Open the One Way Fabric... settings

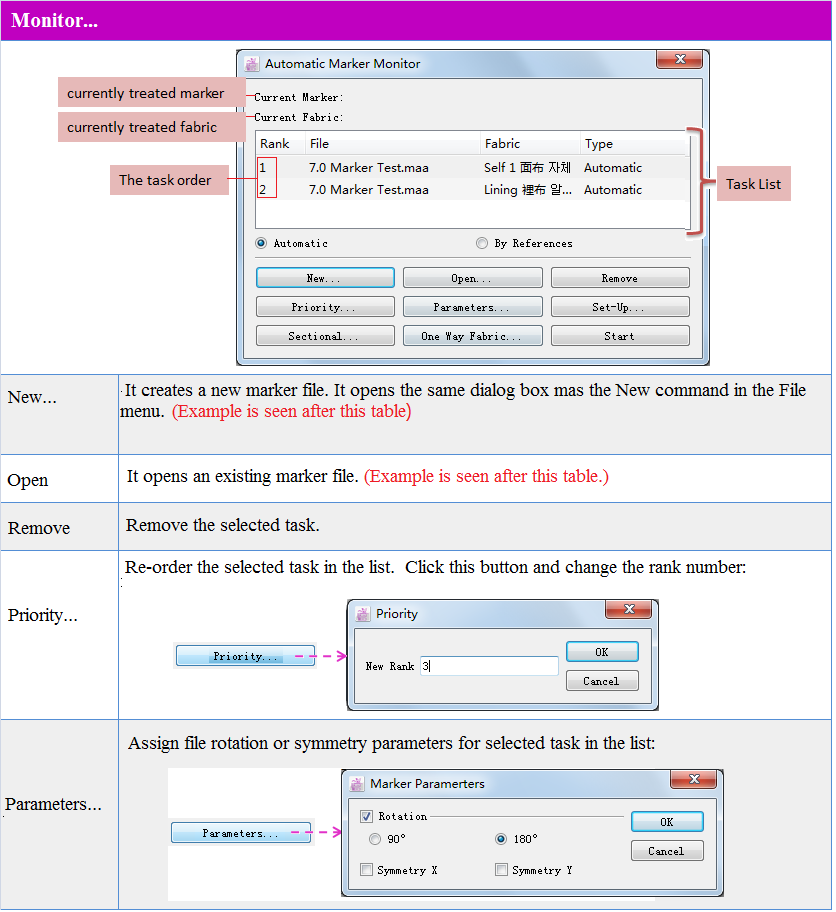[x=472, y=336]
